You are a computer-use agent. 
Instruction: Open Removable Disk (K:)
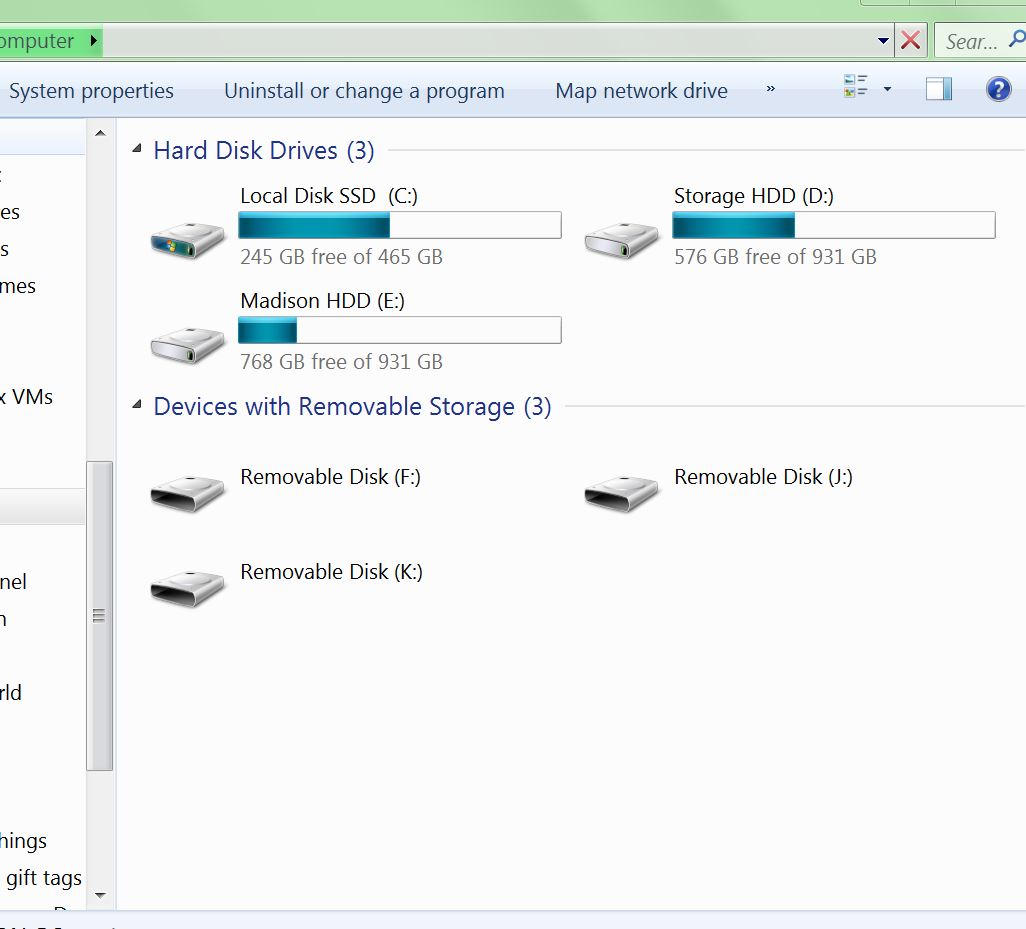click(x=331, y=572)
